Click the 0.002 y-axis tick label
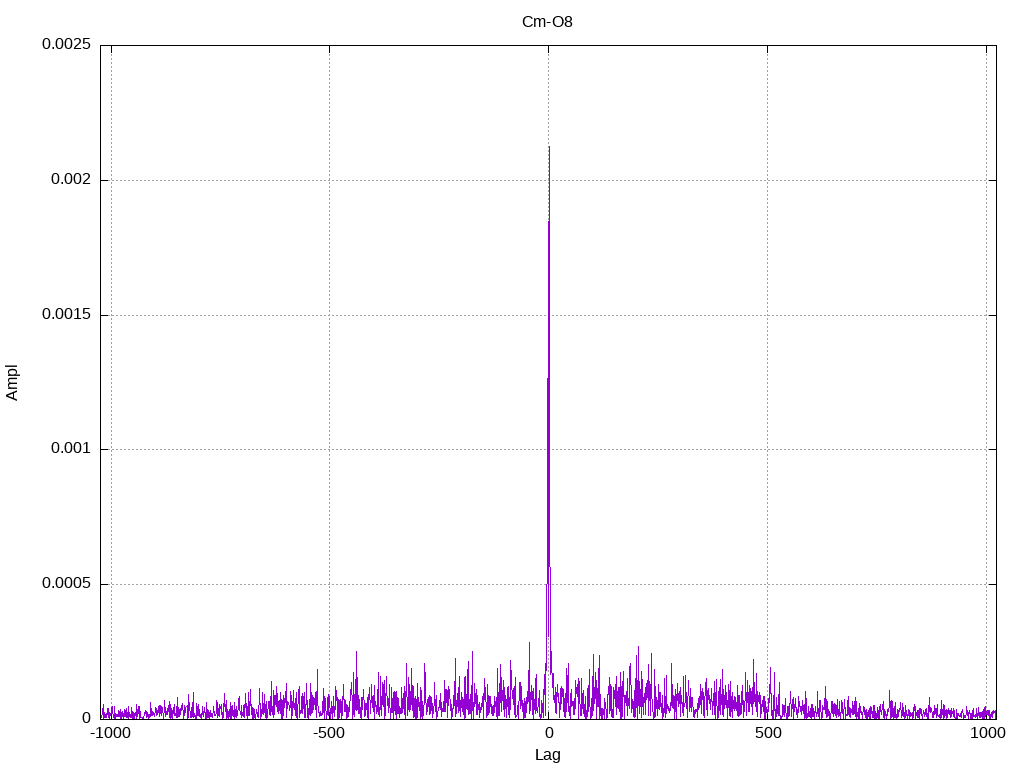 (x=71, y=179)
